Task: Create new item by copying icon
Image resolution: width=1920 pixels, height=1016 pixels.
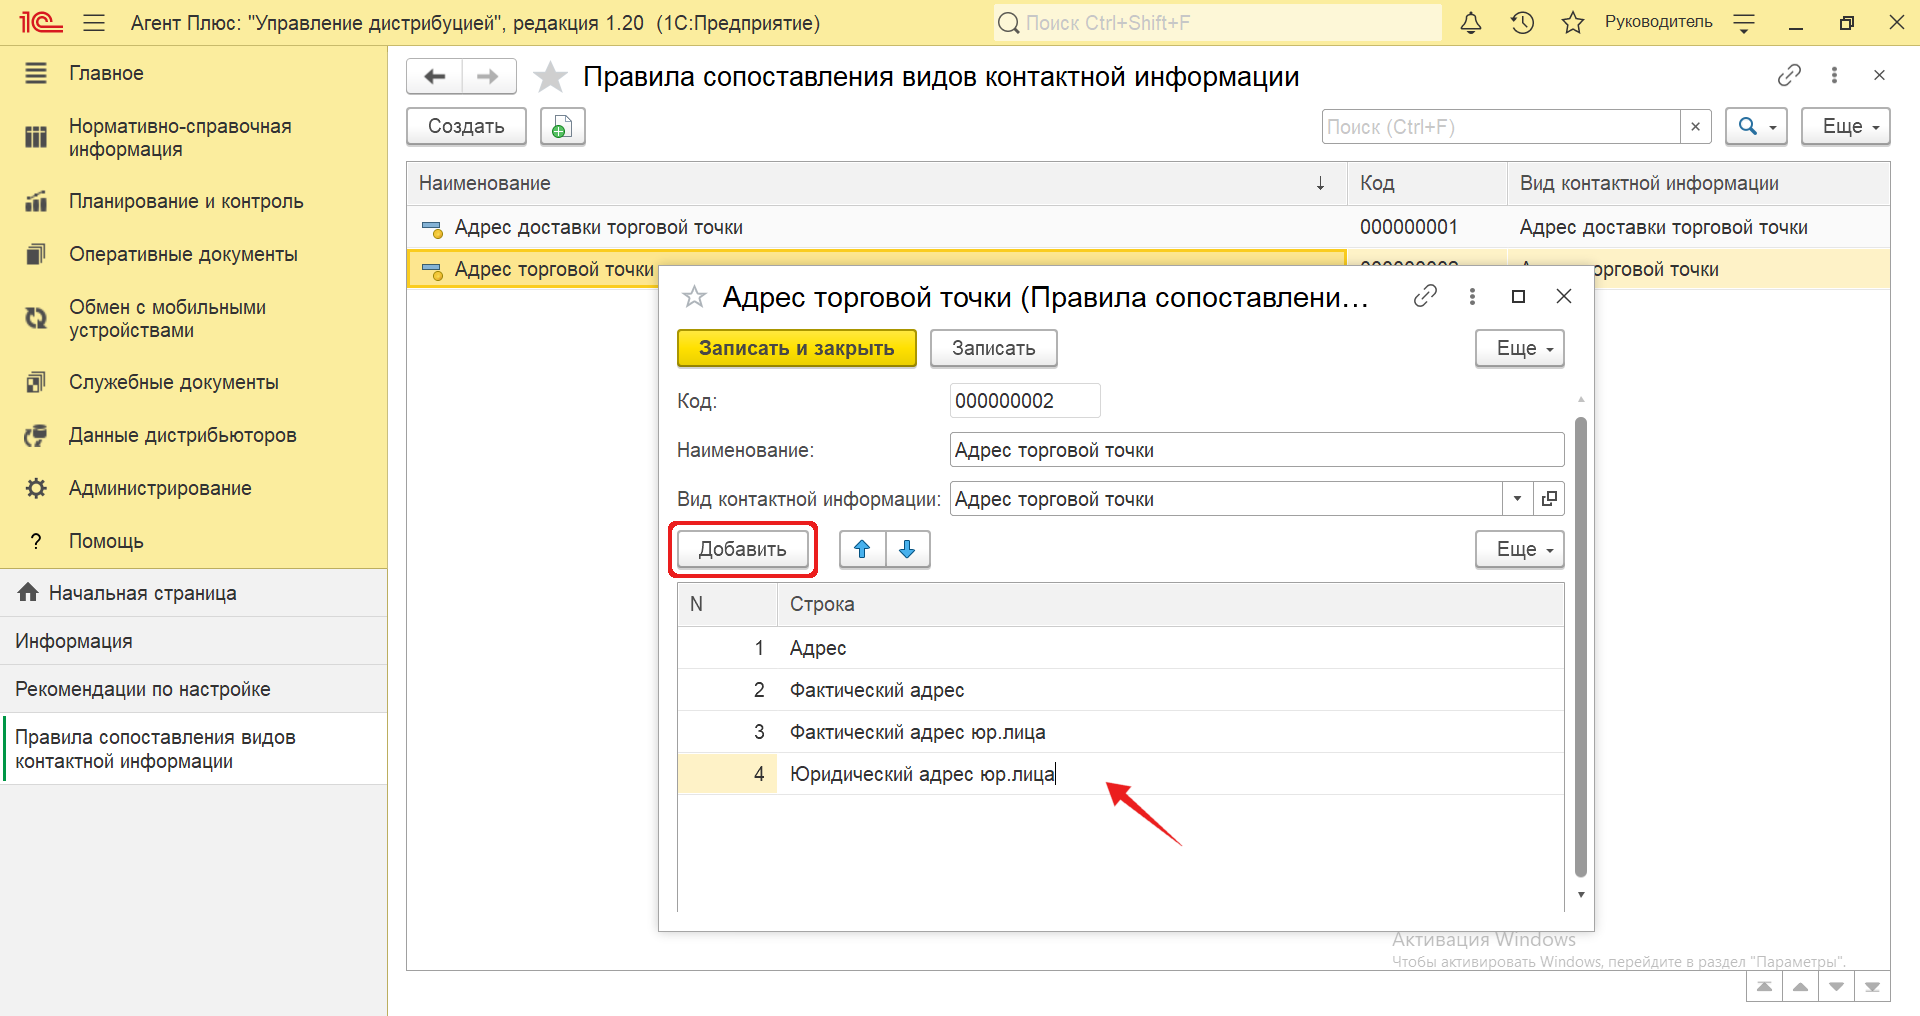Action: click(x=562, y=127)
